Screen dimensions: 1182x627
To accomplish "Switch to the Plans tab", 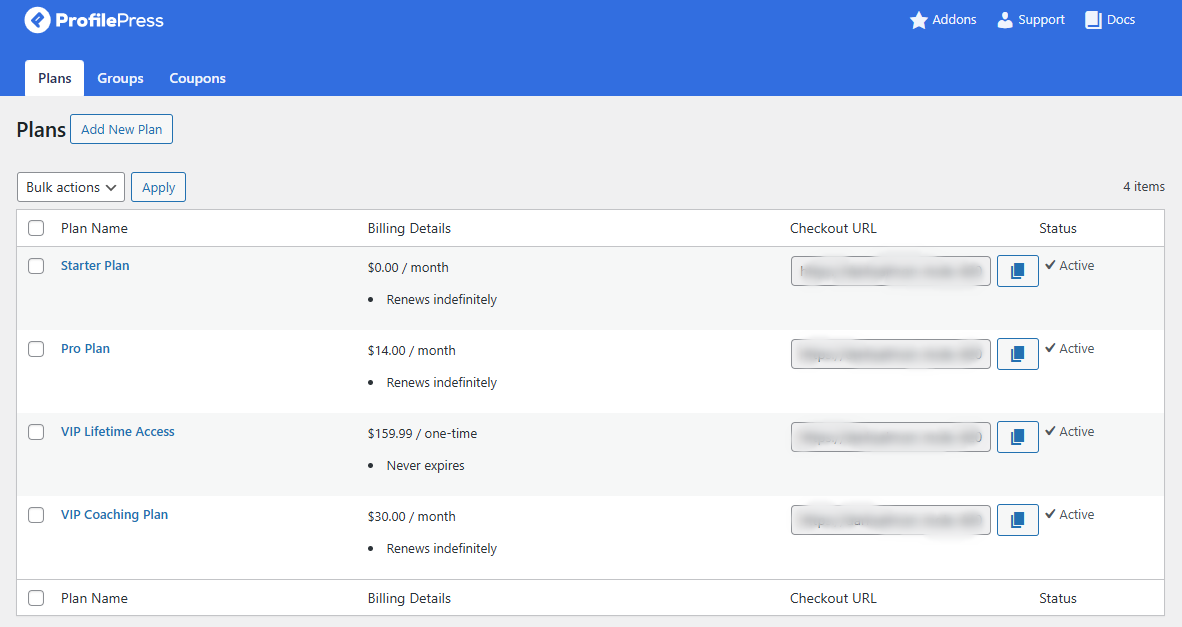I will [54, 78].
